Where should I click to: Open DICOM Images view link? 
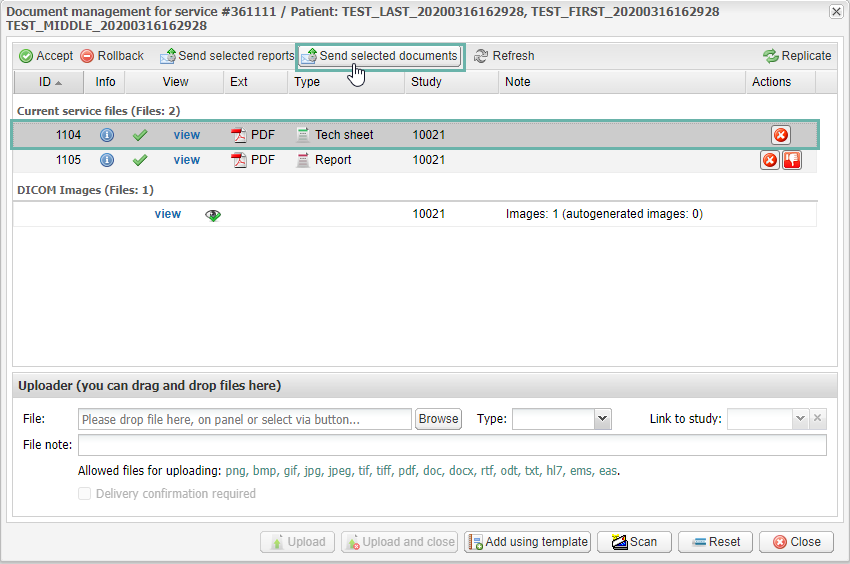pyautogui.click(x=168, y=214)
